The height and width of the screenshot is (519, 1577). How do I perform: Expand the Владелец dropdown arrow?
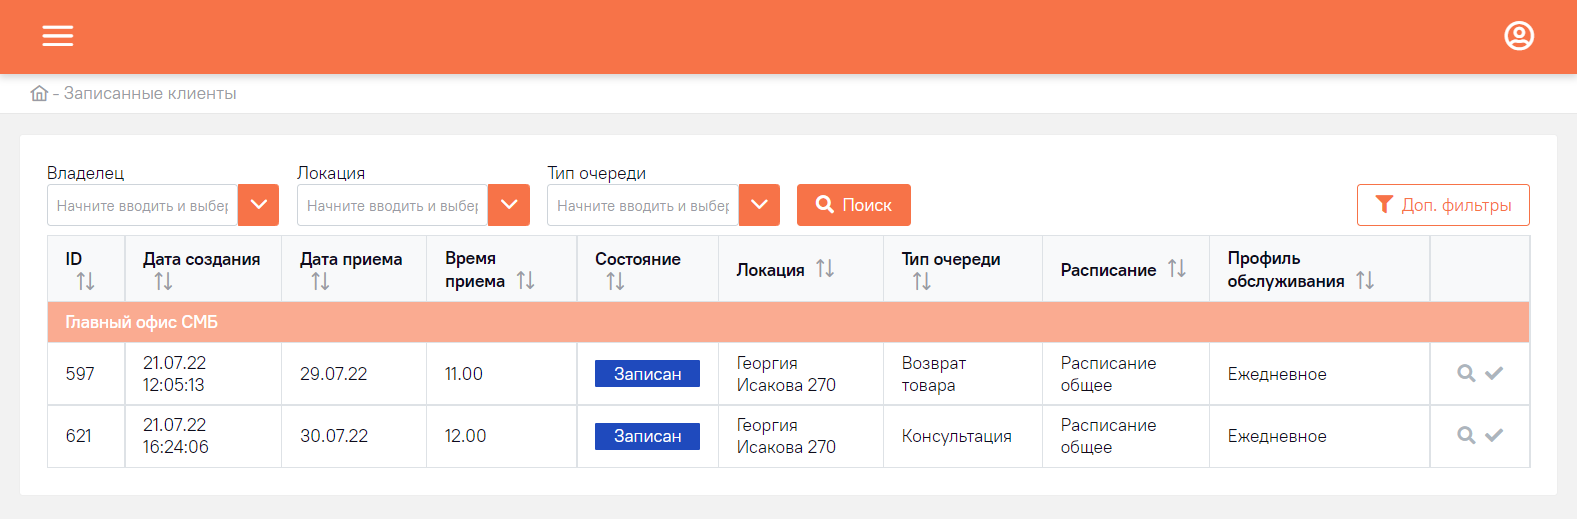click(x=258, y=205)
